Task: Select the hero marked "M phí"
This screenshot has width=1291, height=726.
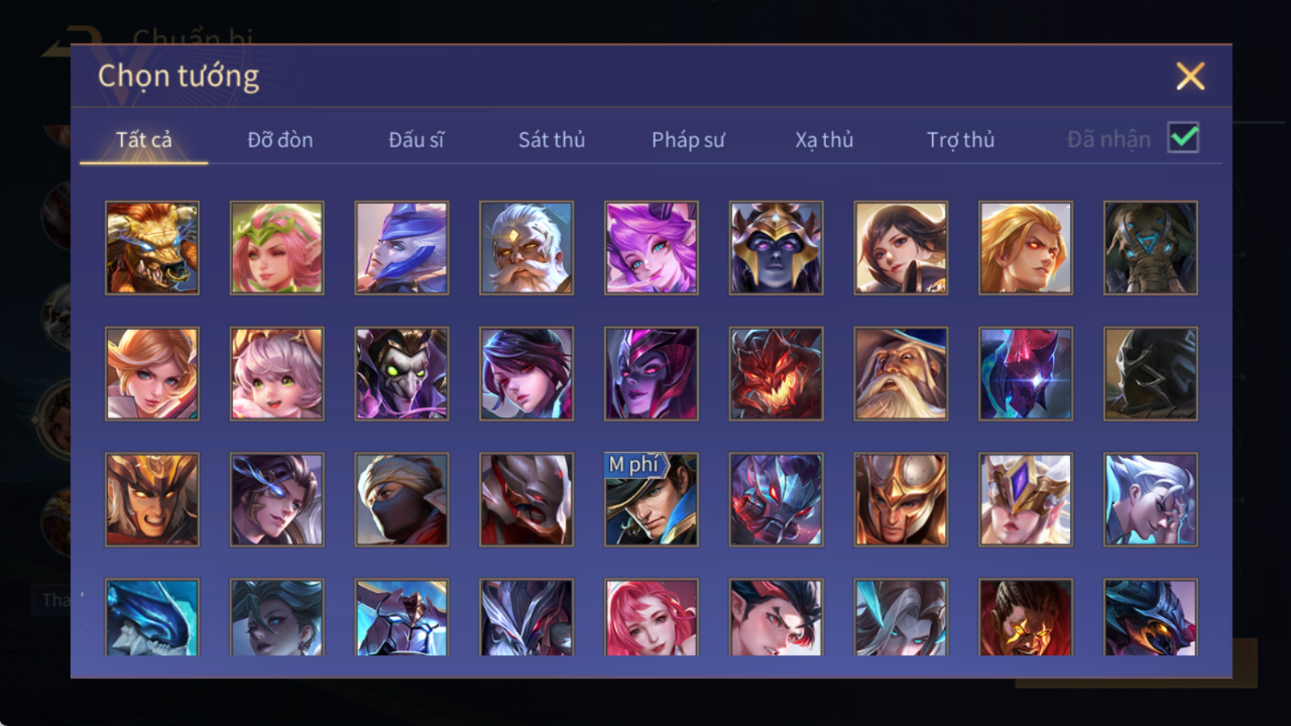Action: tap(651, 500)
